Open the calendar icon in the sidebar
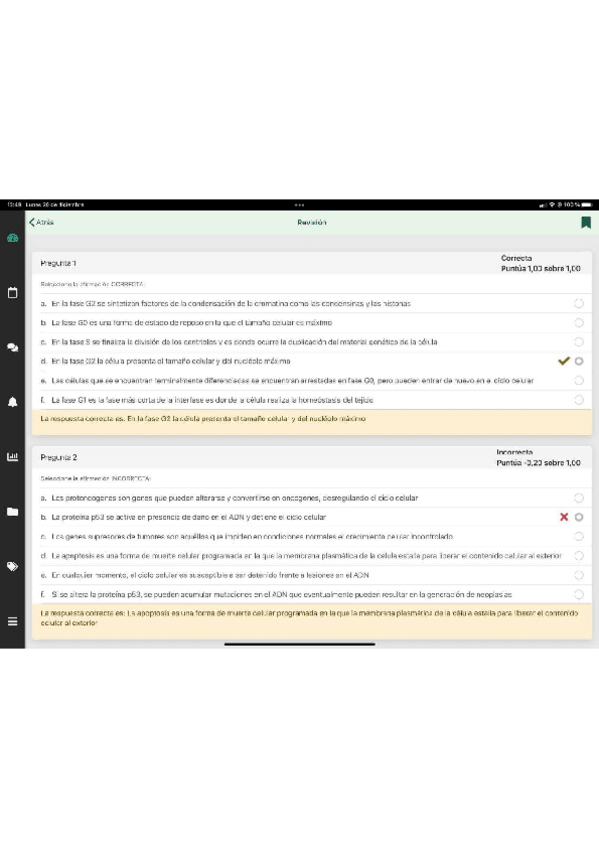The height and width of the screenshot is (848, 599). [12, 293]
